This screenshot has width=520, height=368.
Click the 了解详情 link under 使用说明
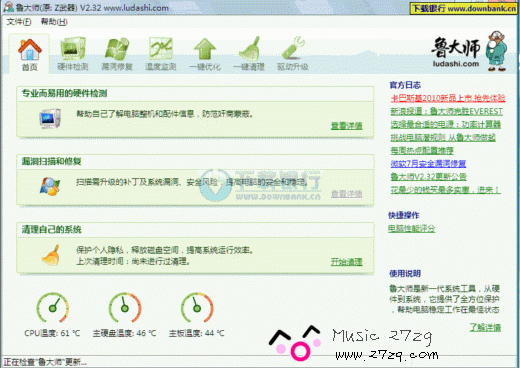(x=485, y=327)
